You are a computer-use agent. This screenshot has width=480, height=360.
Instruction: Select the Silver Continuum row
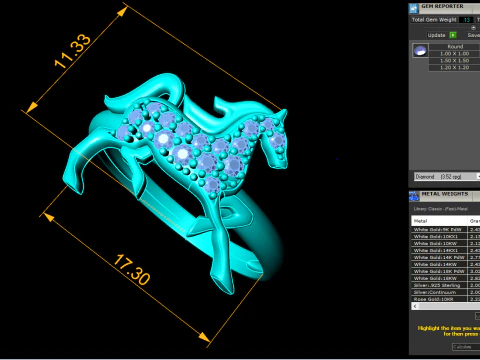click(446, 292)
